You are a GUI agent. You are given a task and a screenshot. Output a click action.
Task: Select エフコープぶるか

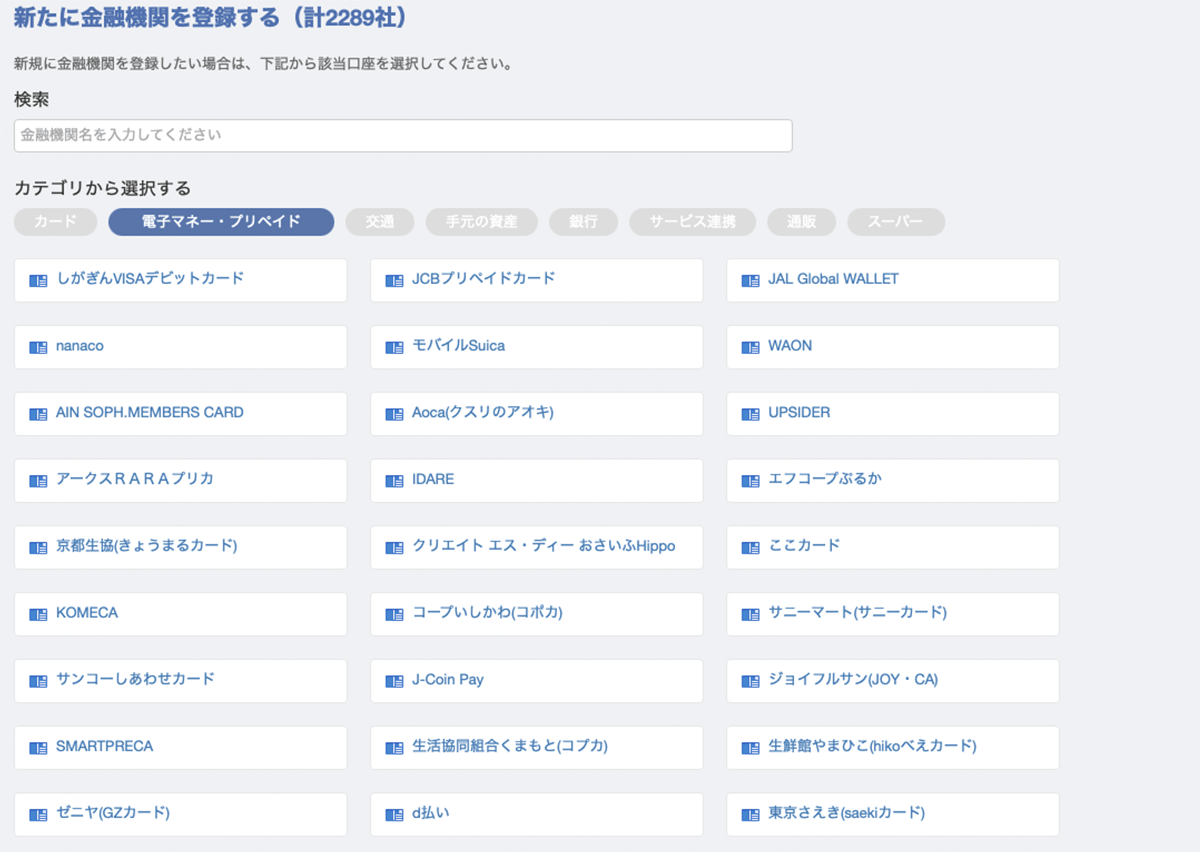[893, 480]
